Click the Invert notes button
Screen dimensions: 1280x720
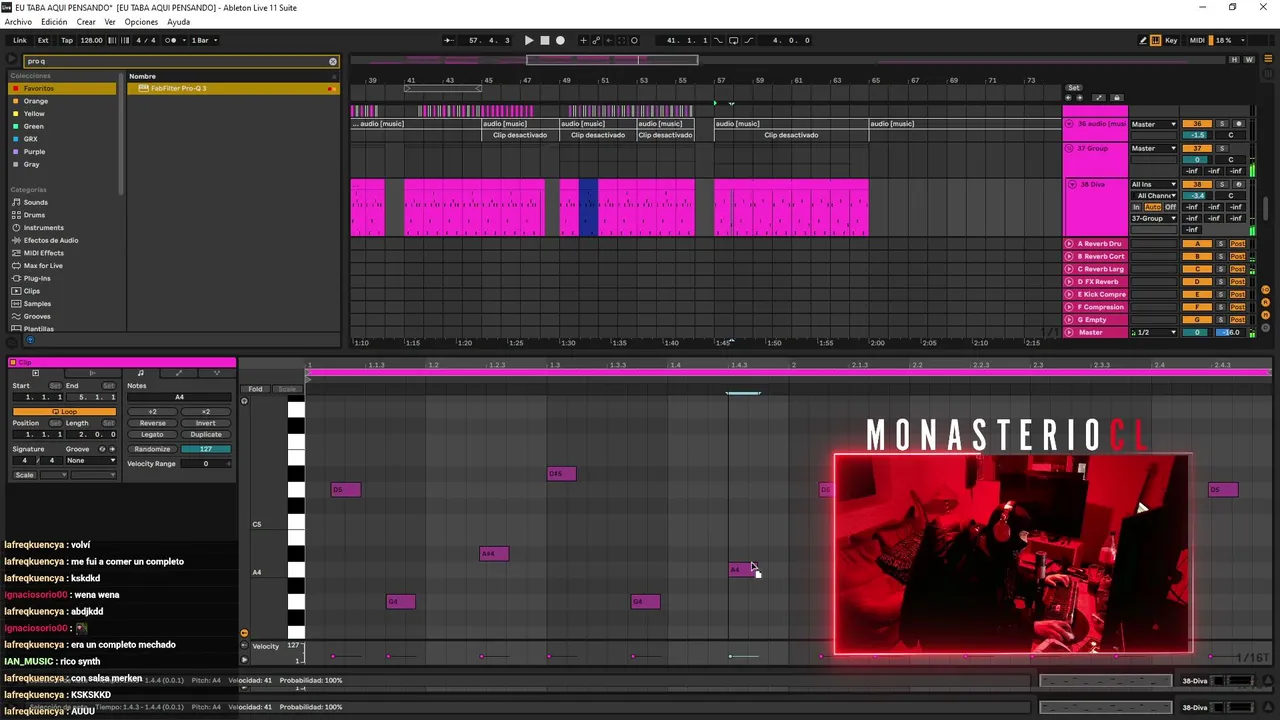(x=205, y=423)
